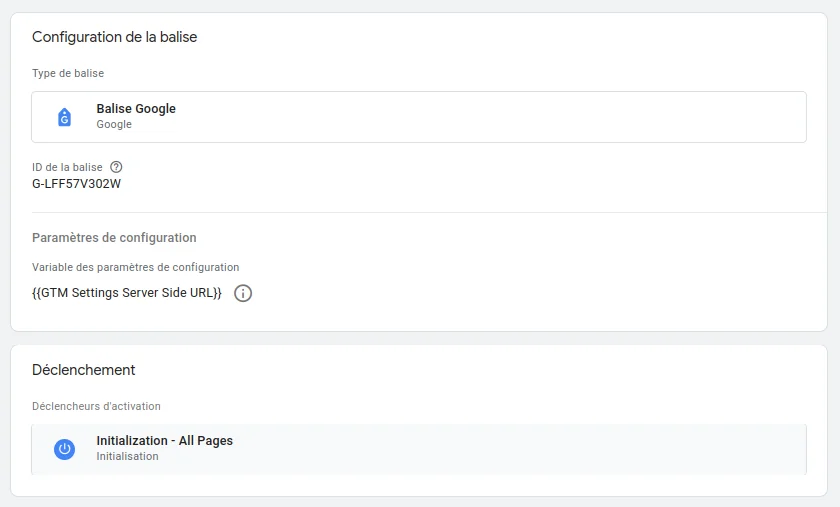Open the Initialization - All Pages trigger
The height and width of the screenshot is (507, 840).
(164, 441)
